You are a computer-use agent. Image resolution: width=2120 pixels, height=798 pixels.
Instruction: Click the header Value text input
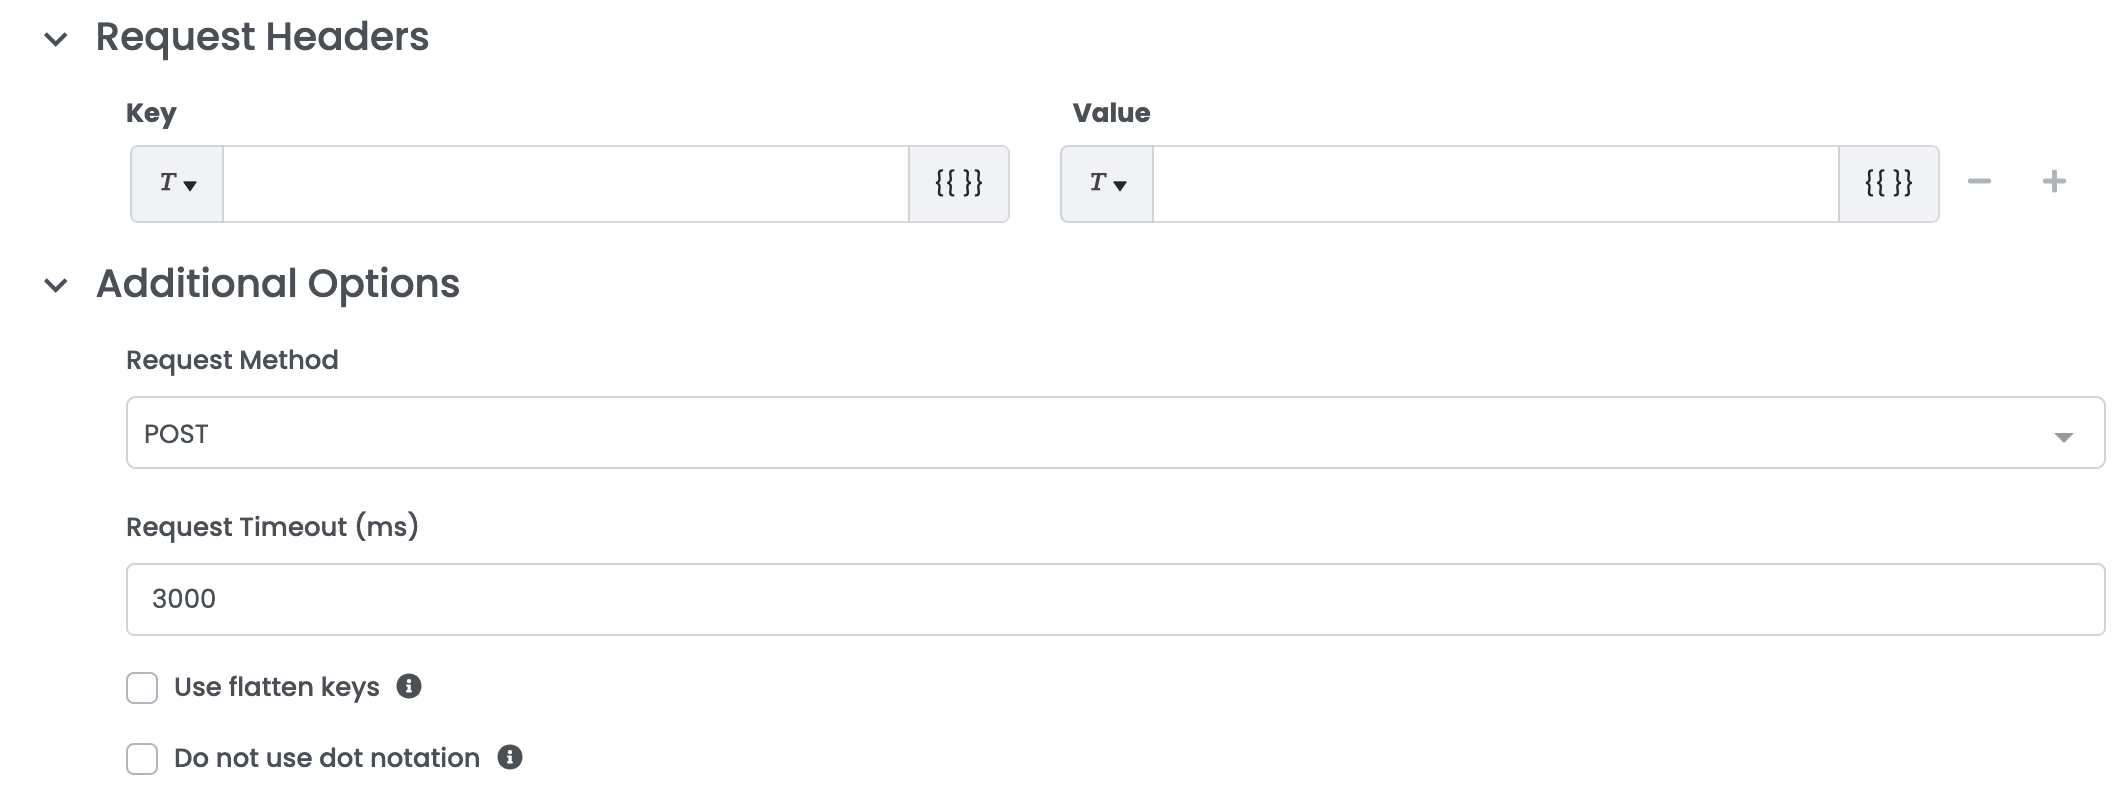[1495, 184]
